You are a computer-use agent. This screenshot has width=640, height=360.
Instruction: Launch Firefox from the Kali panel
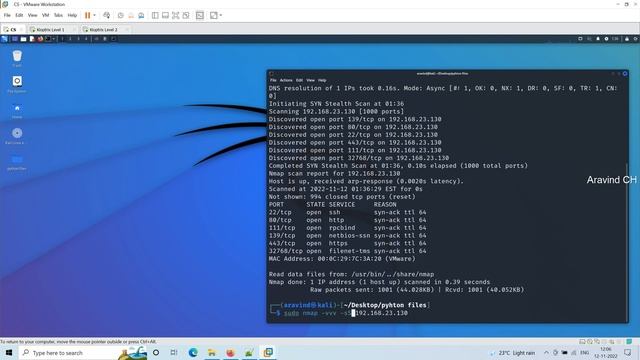pyautogui.click(x=40, y=39)
